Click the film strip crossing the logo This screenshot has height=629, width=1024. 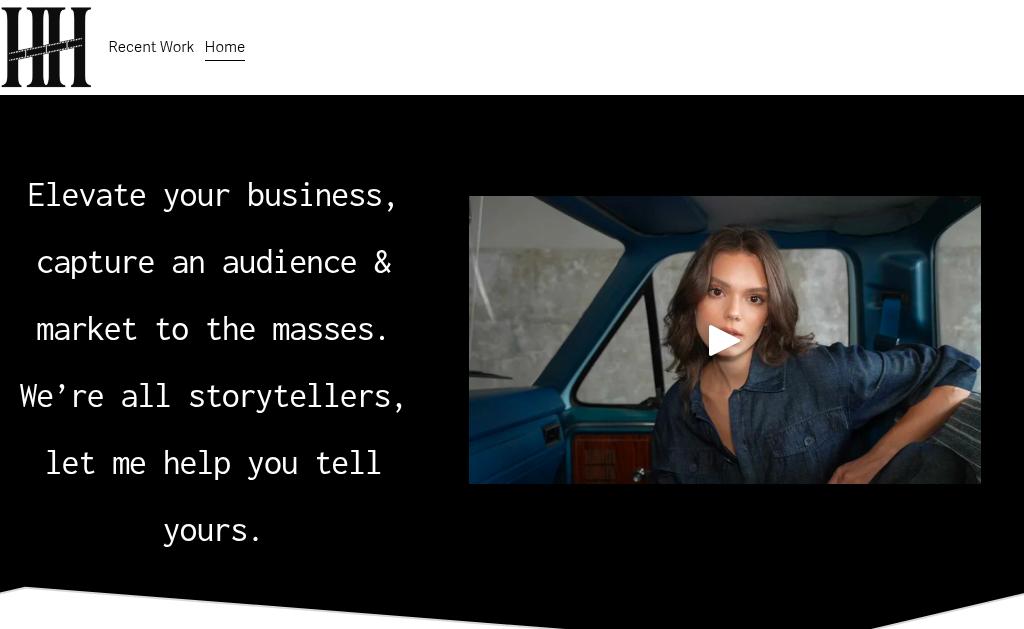tap(46, 50)
